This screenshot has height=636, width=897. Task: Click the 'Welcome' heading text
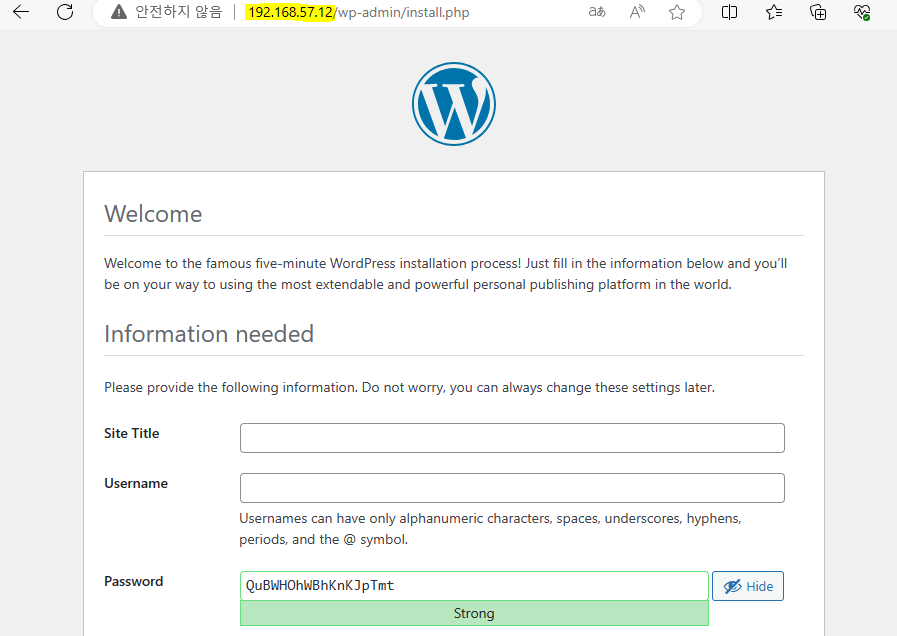[x=153, y=214]
